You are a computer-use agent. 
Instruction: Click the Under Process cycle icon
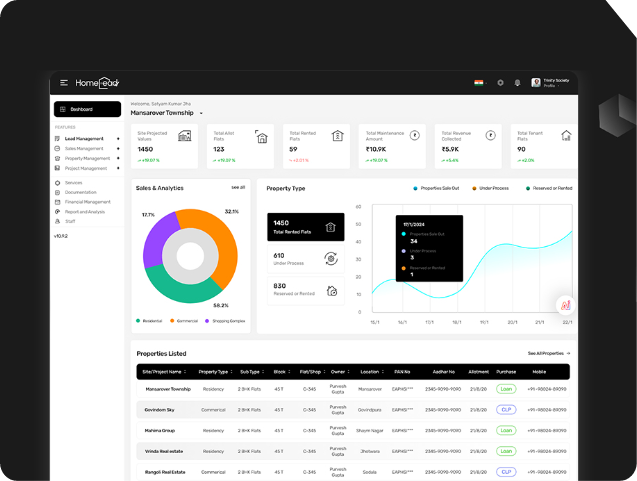[x=331, y=259]
